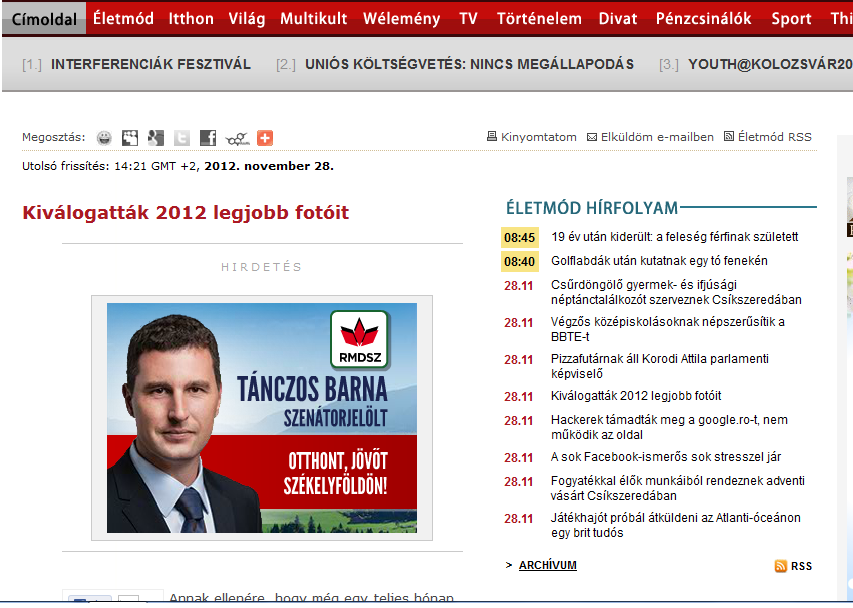
Task: Share article on MySpace icon
Action: [130, 138]
